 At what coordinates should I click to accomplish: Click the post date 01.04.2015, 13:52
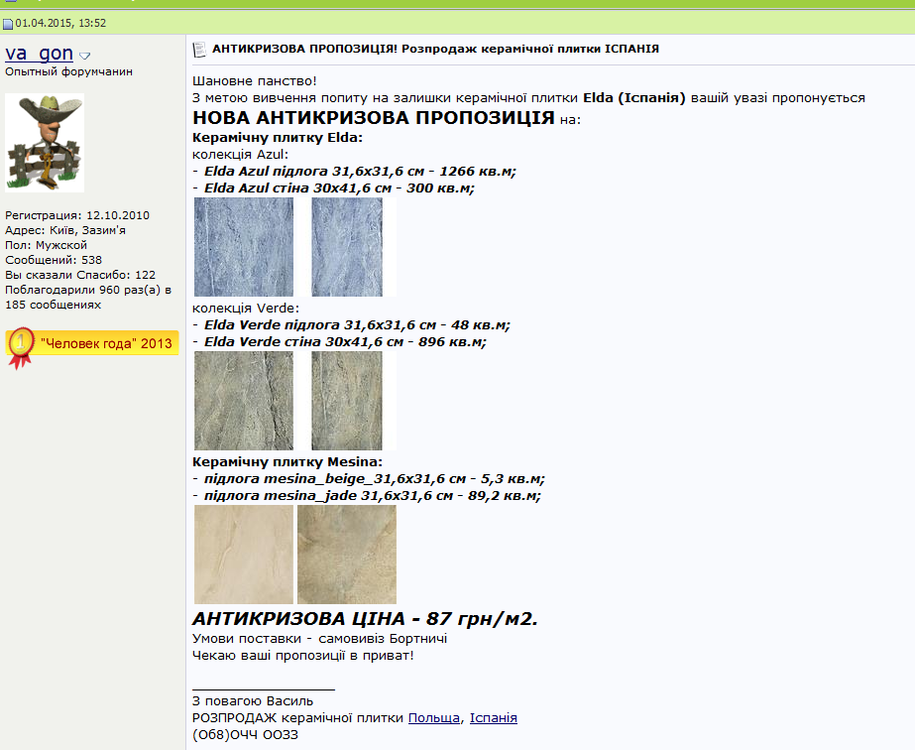[x=60, y=22]
